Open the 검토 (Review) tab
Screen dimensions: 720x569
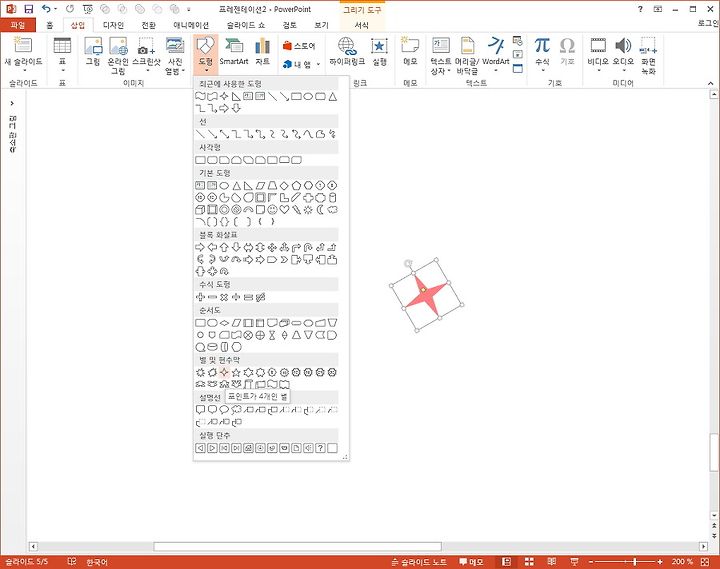289,25
